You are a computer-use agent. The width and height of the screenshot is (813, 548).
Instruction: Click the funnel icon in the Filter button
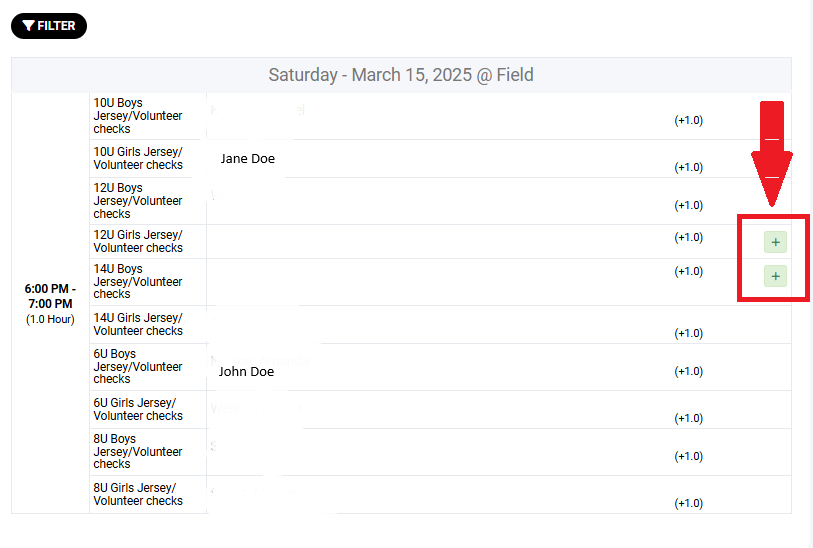point(28,26)
